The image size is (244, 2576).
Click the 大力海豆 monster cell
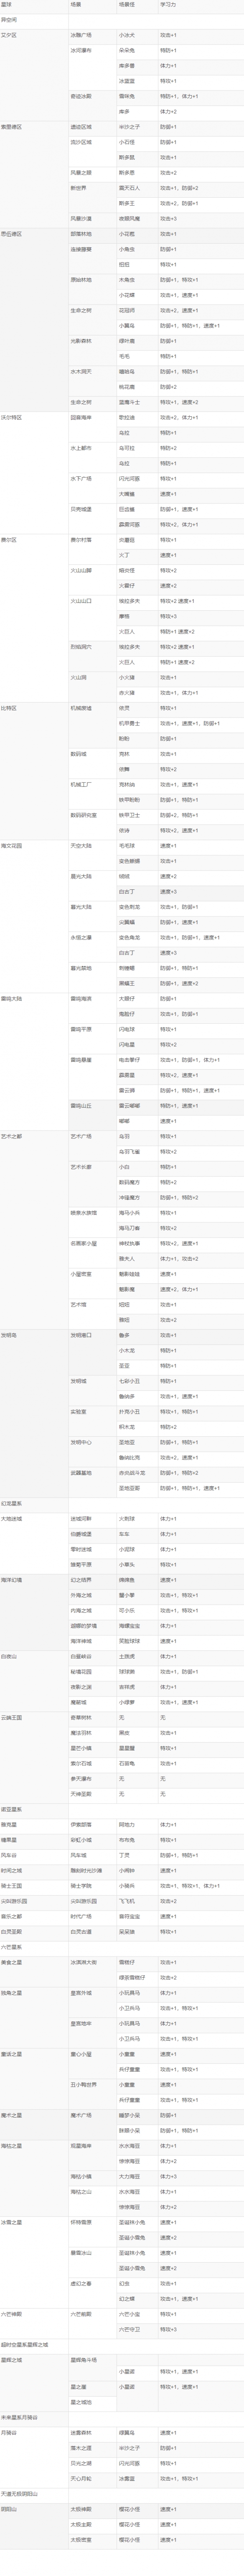point(137,2177)
